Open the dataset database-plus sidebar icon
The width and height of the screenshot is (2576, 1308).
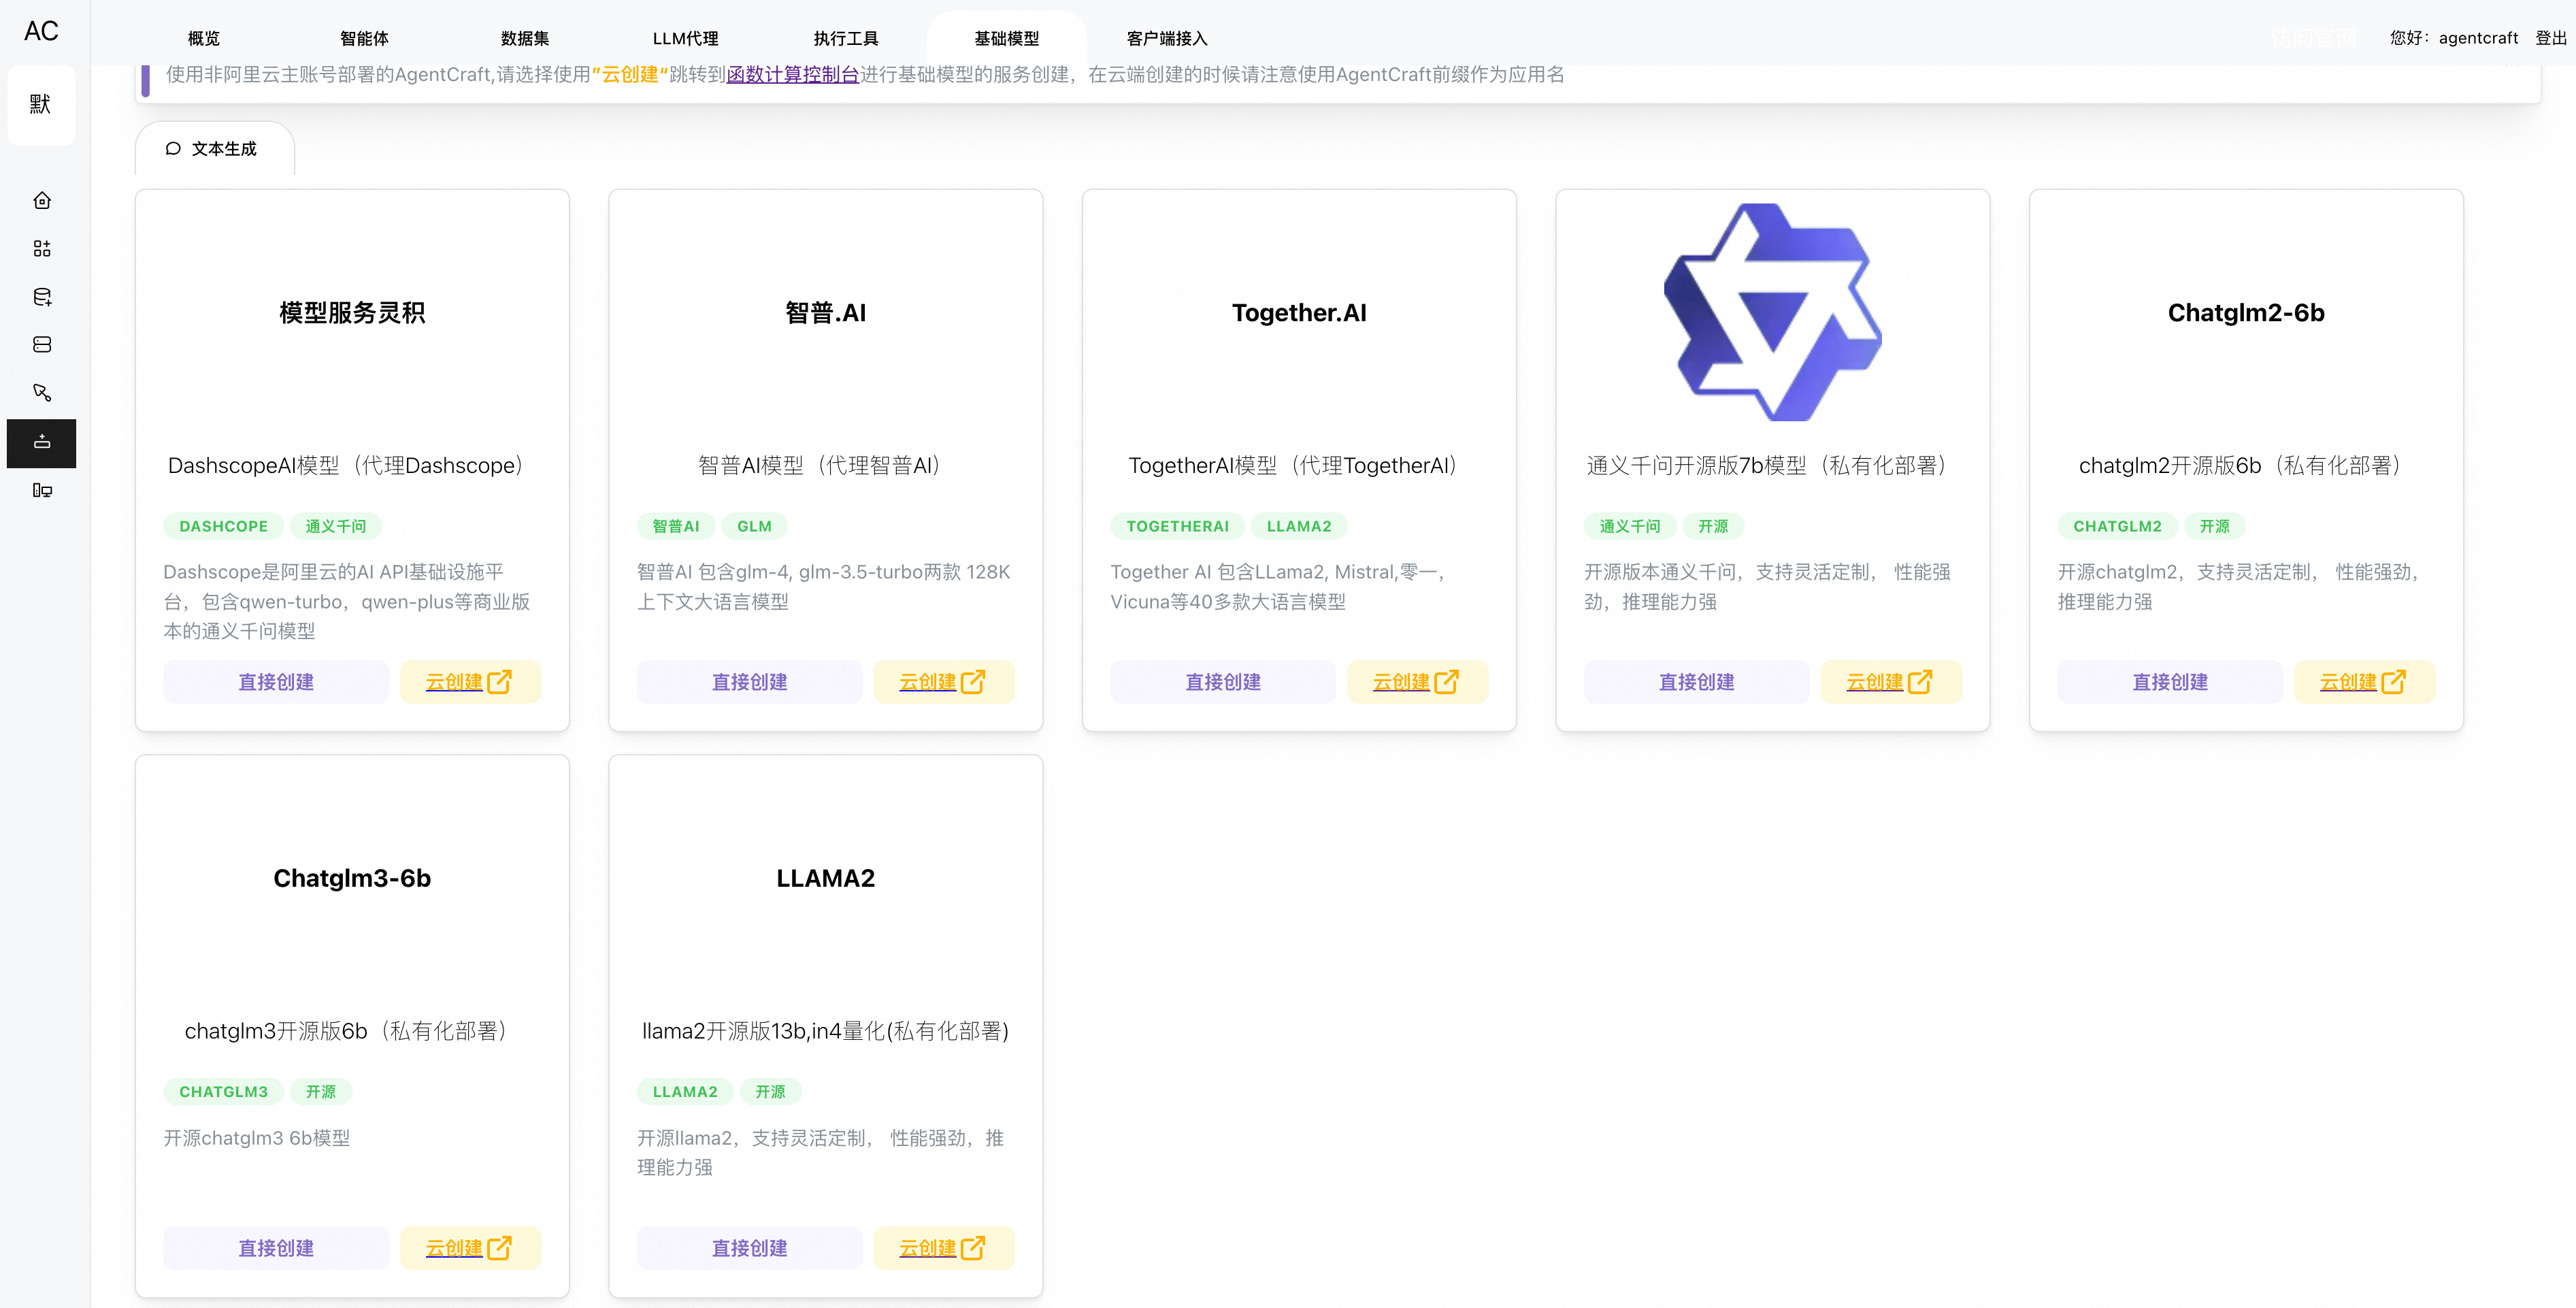tap(42, 297)
